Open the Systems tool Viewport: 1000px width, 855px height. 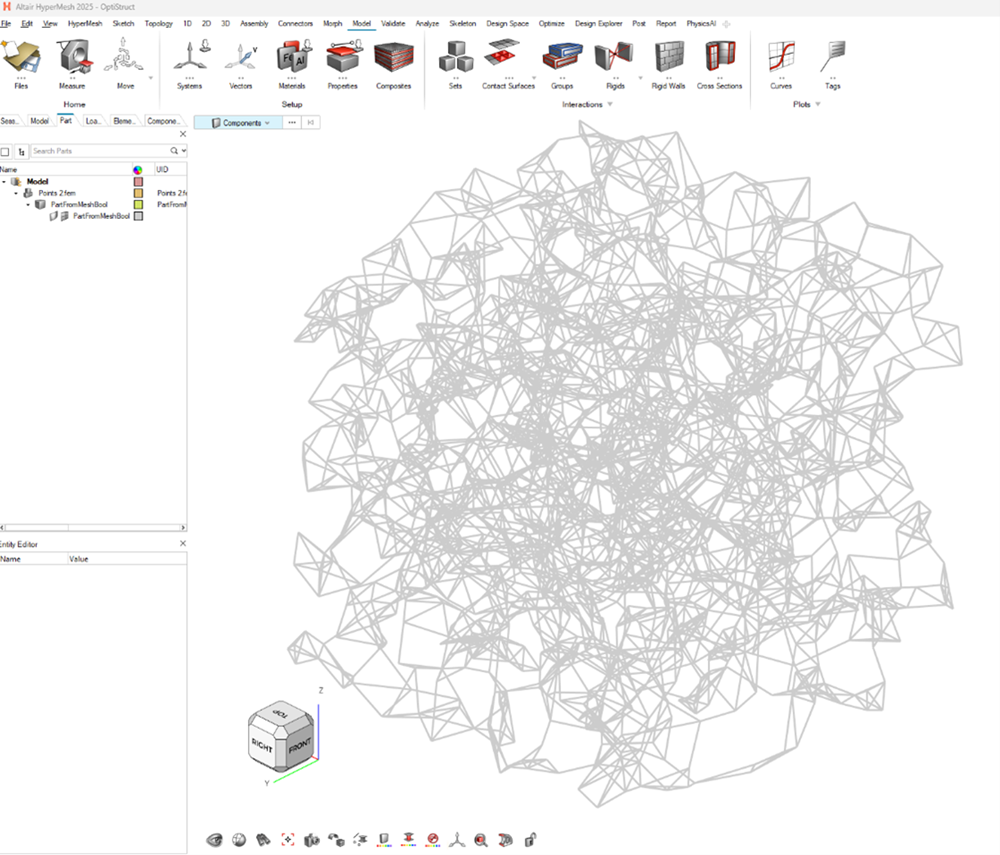[x=189, y=62]
